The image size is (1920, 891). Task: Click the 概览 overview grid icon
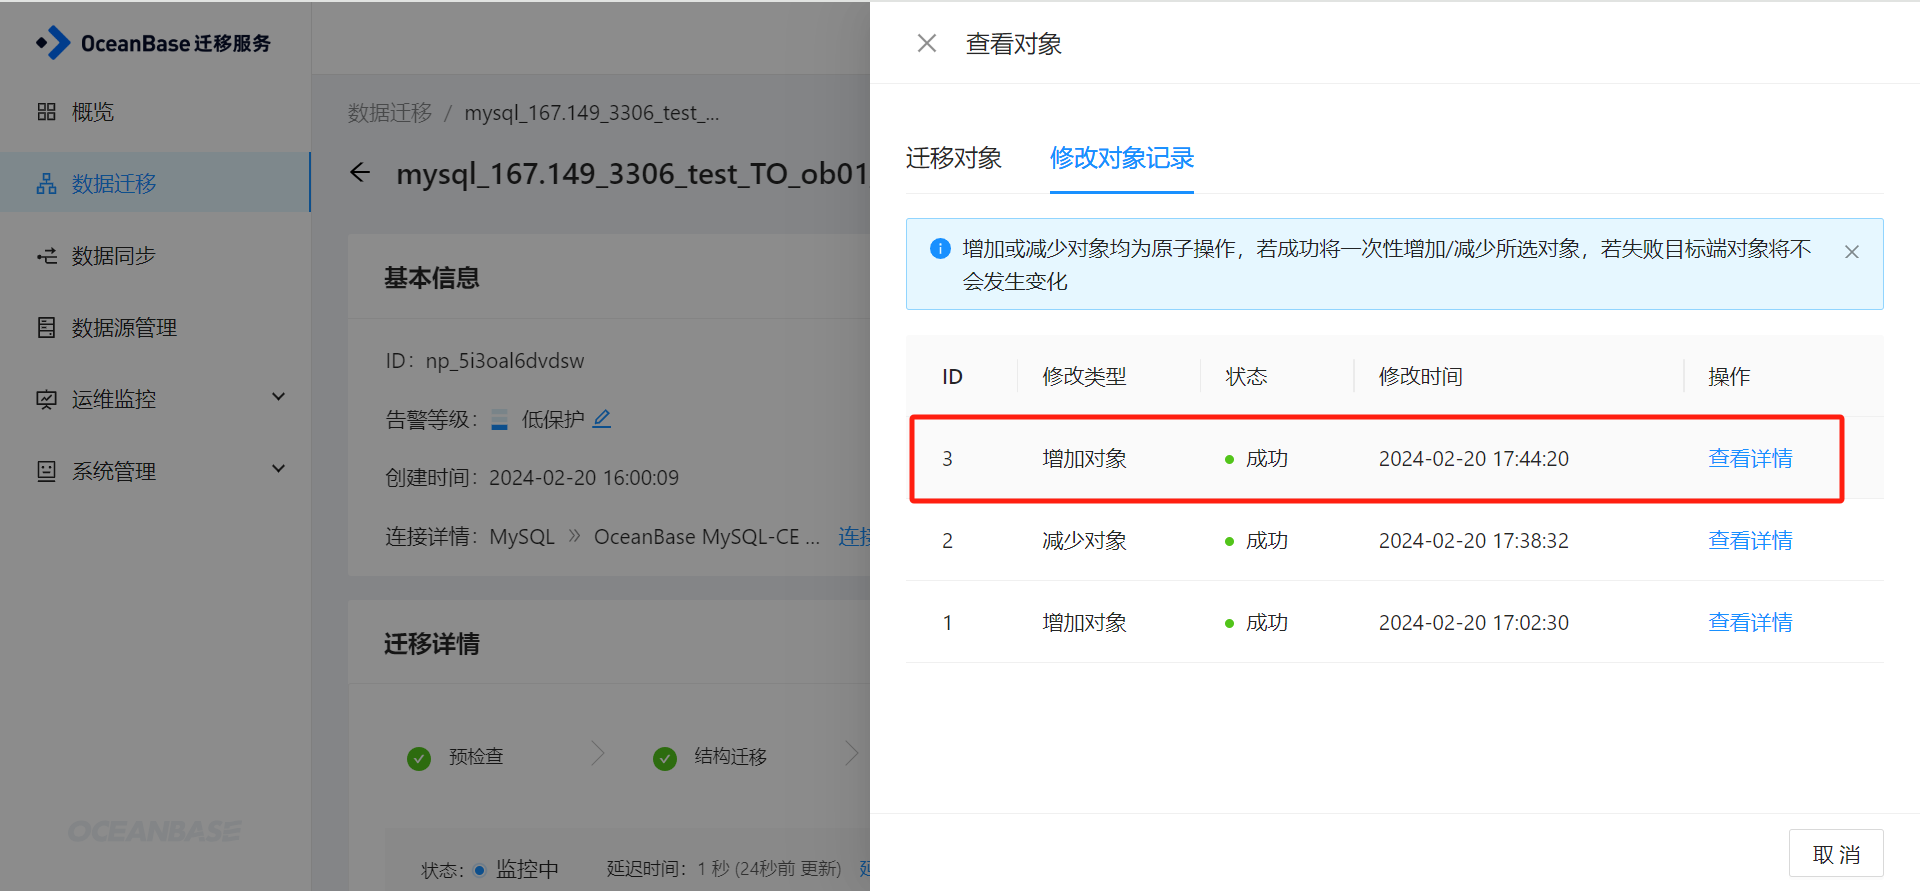[46, 112]
